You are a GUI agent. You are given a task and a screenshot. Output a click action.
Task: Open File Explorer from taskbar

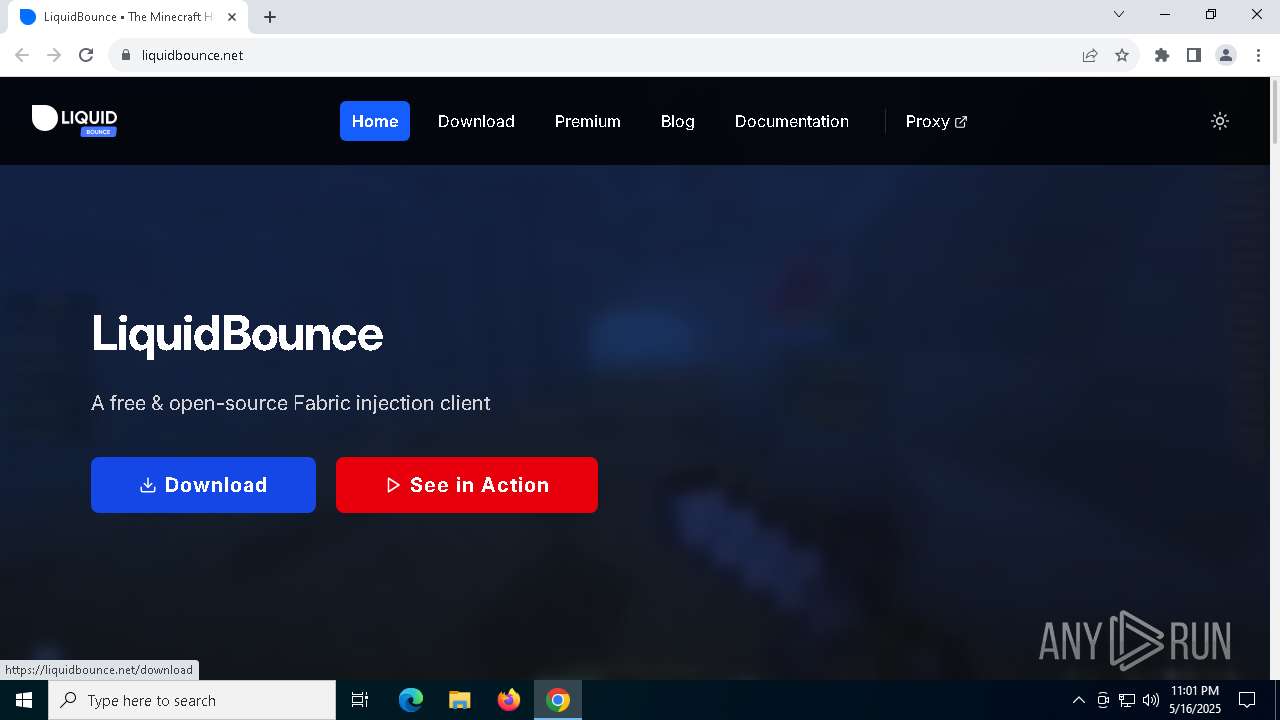click(460, 700)
